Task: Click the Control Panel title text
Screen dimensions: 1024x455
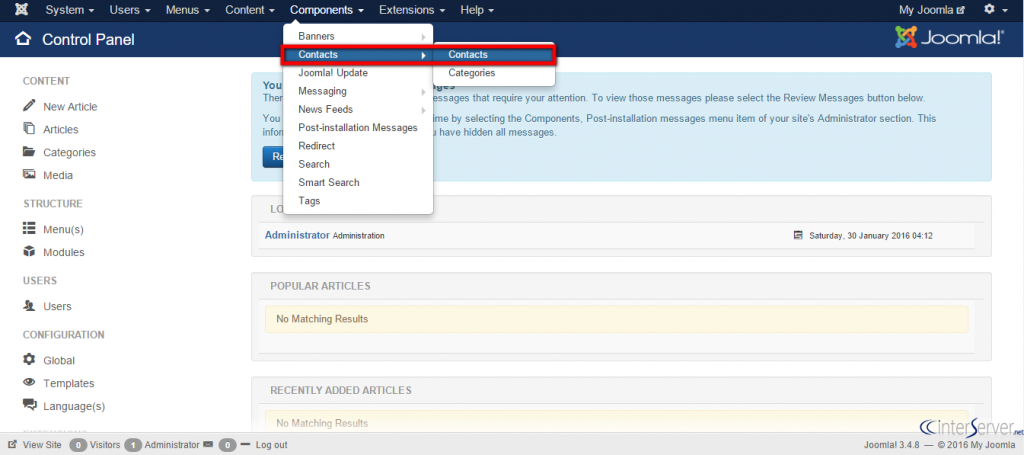Action: [88, 40]
